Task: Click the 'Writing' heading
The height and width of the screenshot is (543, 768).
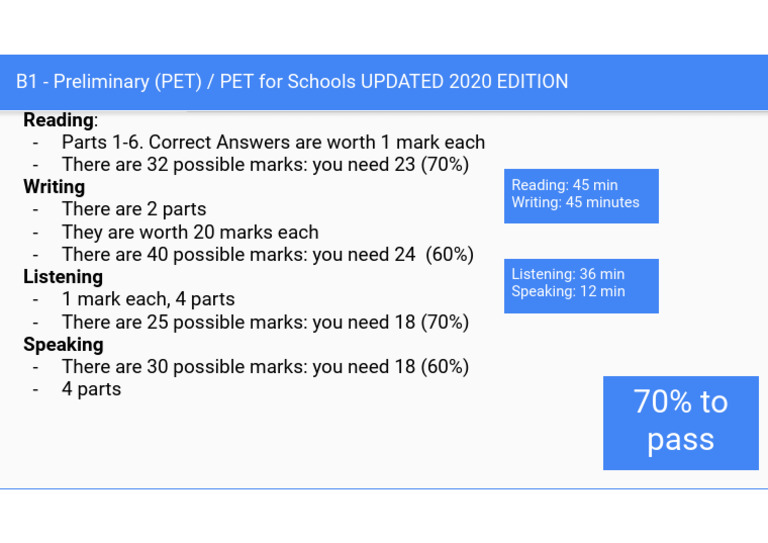Action: coord(54,187)
